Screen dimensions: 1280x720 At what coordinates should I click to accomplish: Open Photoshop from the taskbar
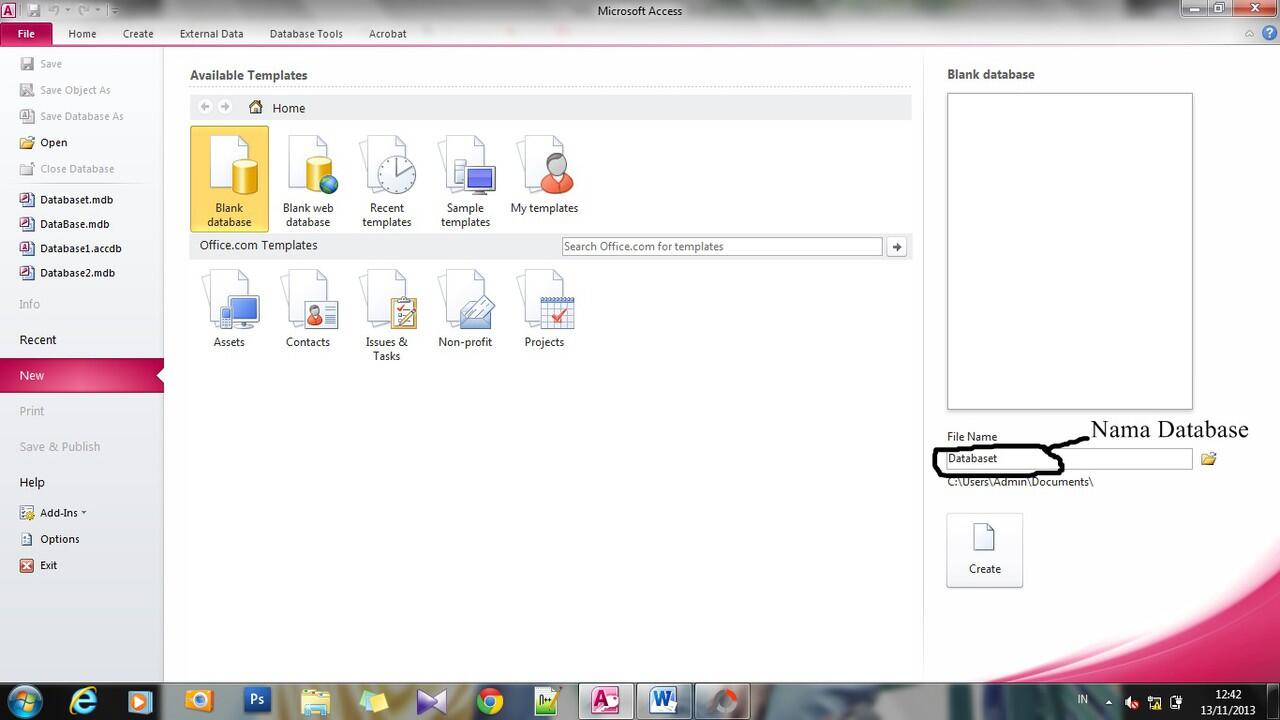pyautogui.click(x=257, y=701)
